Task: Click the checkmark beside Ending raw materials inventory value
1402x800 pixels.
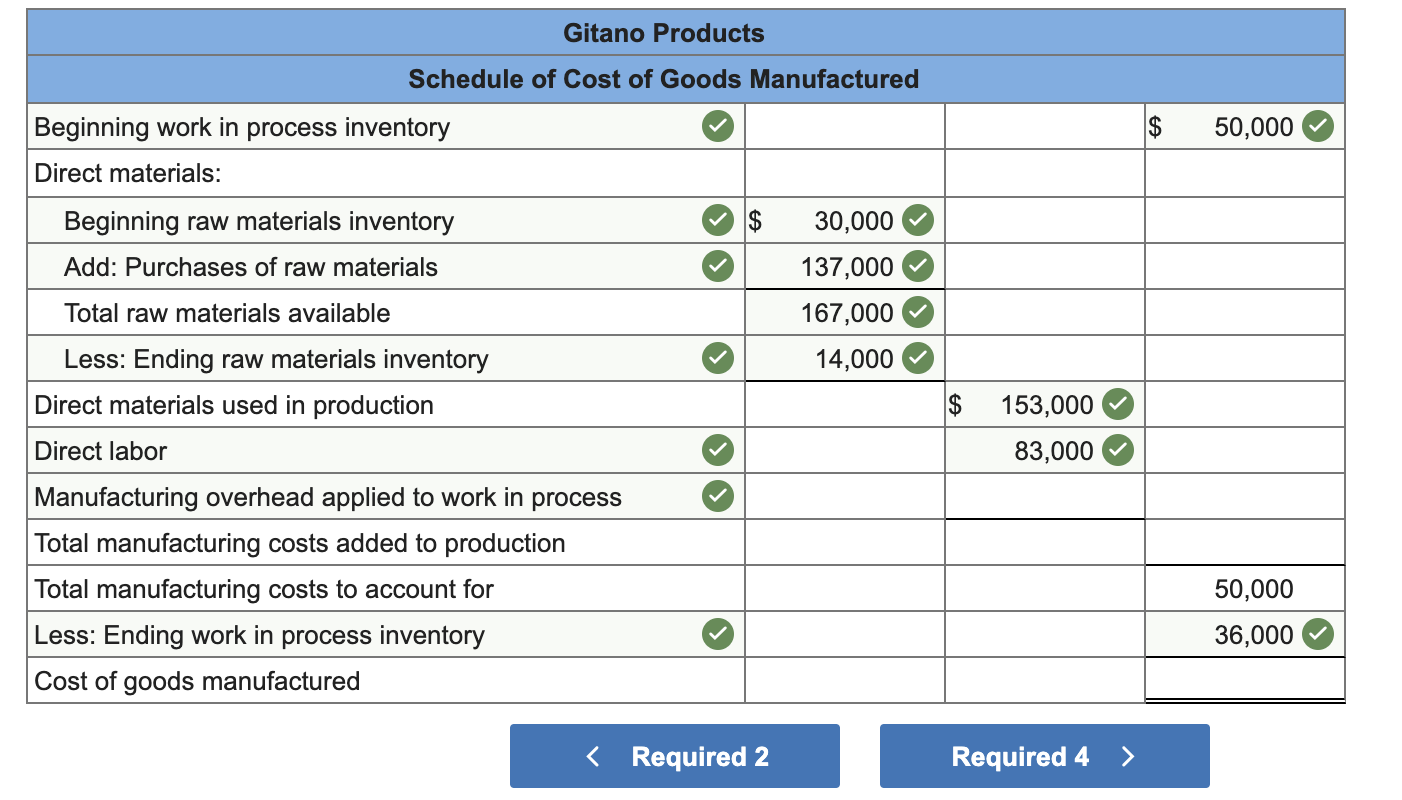Action: [x=917, y=358]
